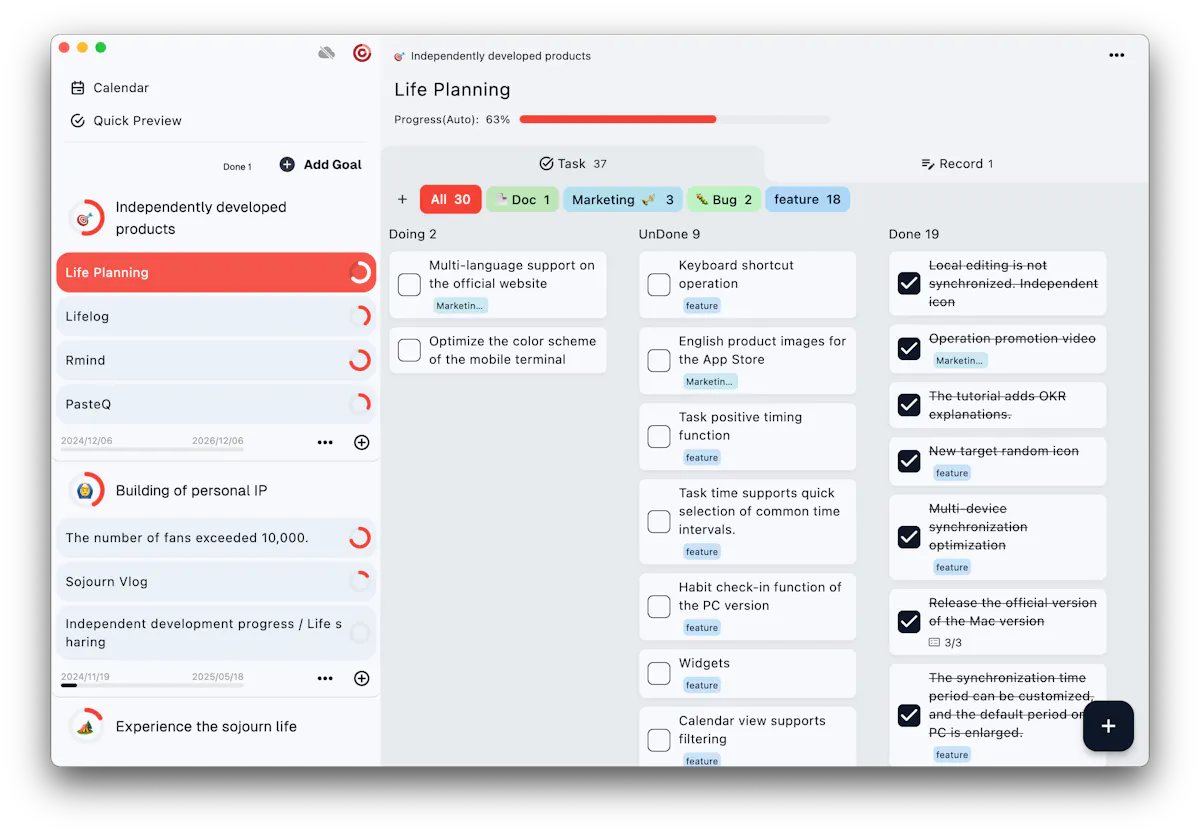Click the Doing 2 column header
The width and height of the screenshot is (1200, 834).
point(413,234)
